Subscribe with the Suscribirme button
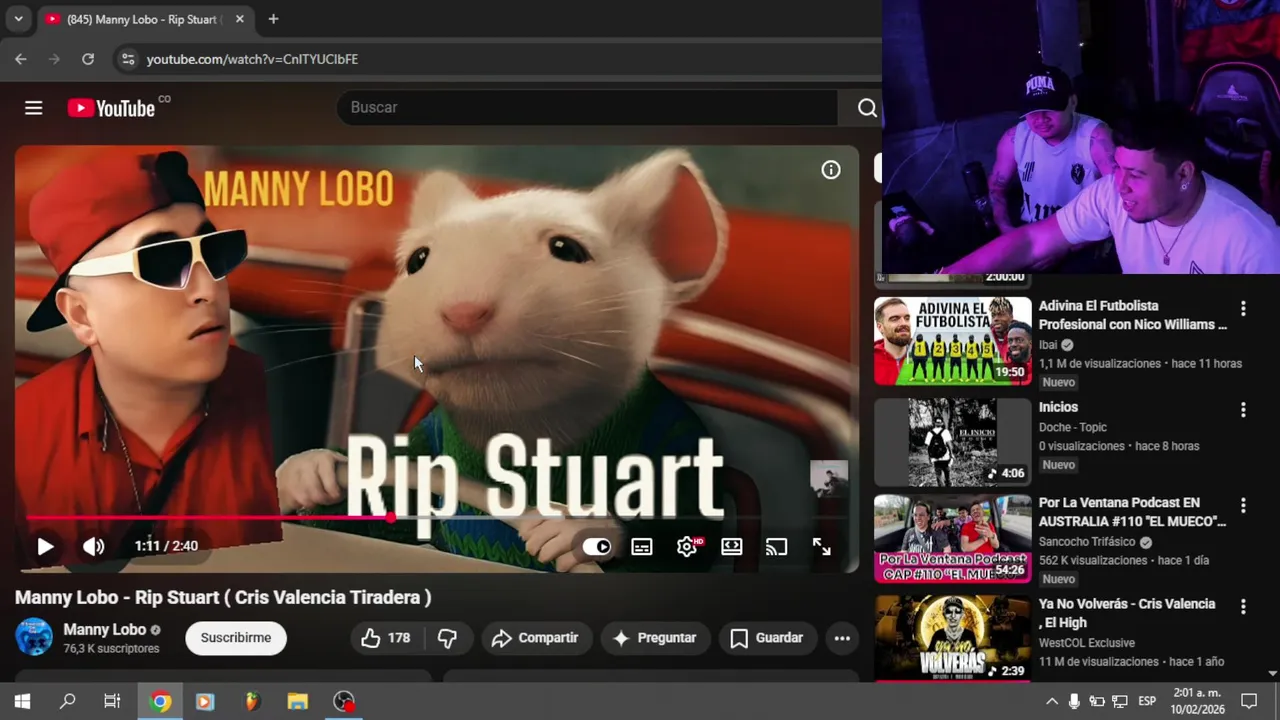 (x=236, y=638)
